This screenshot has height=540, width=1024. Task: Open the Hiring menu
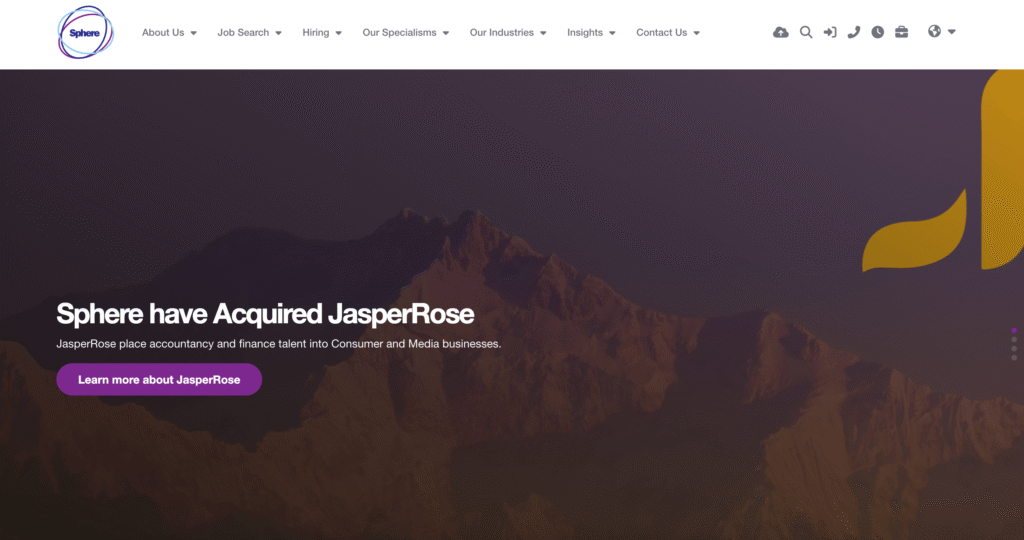(x=315, y=33)
